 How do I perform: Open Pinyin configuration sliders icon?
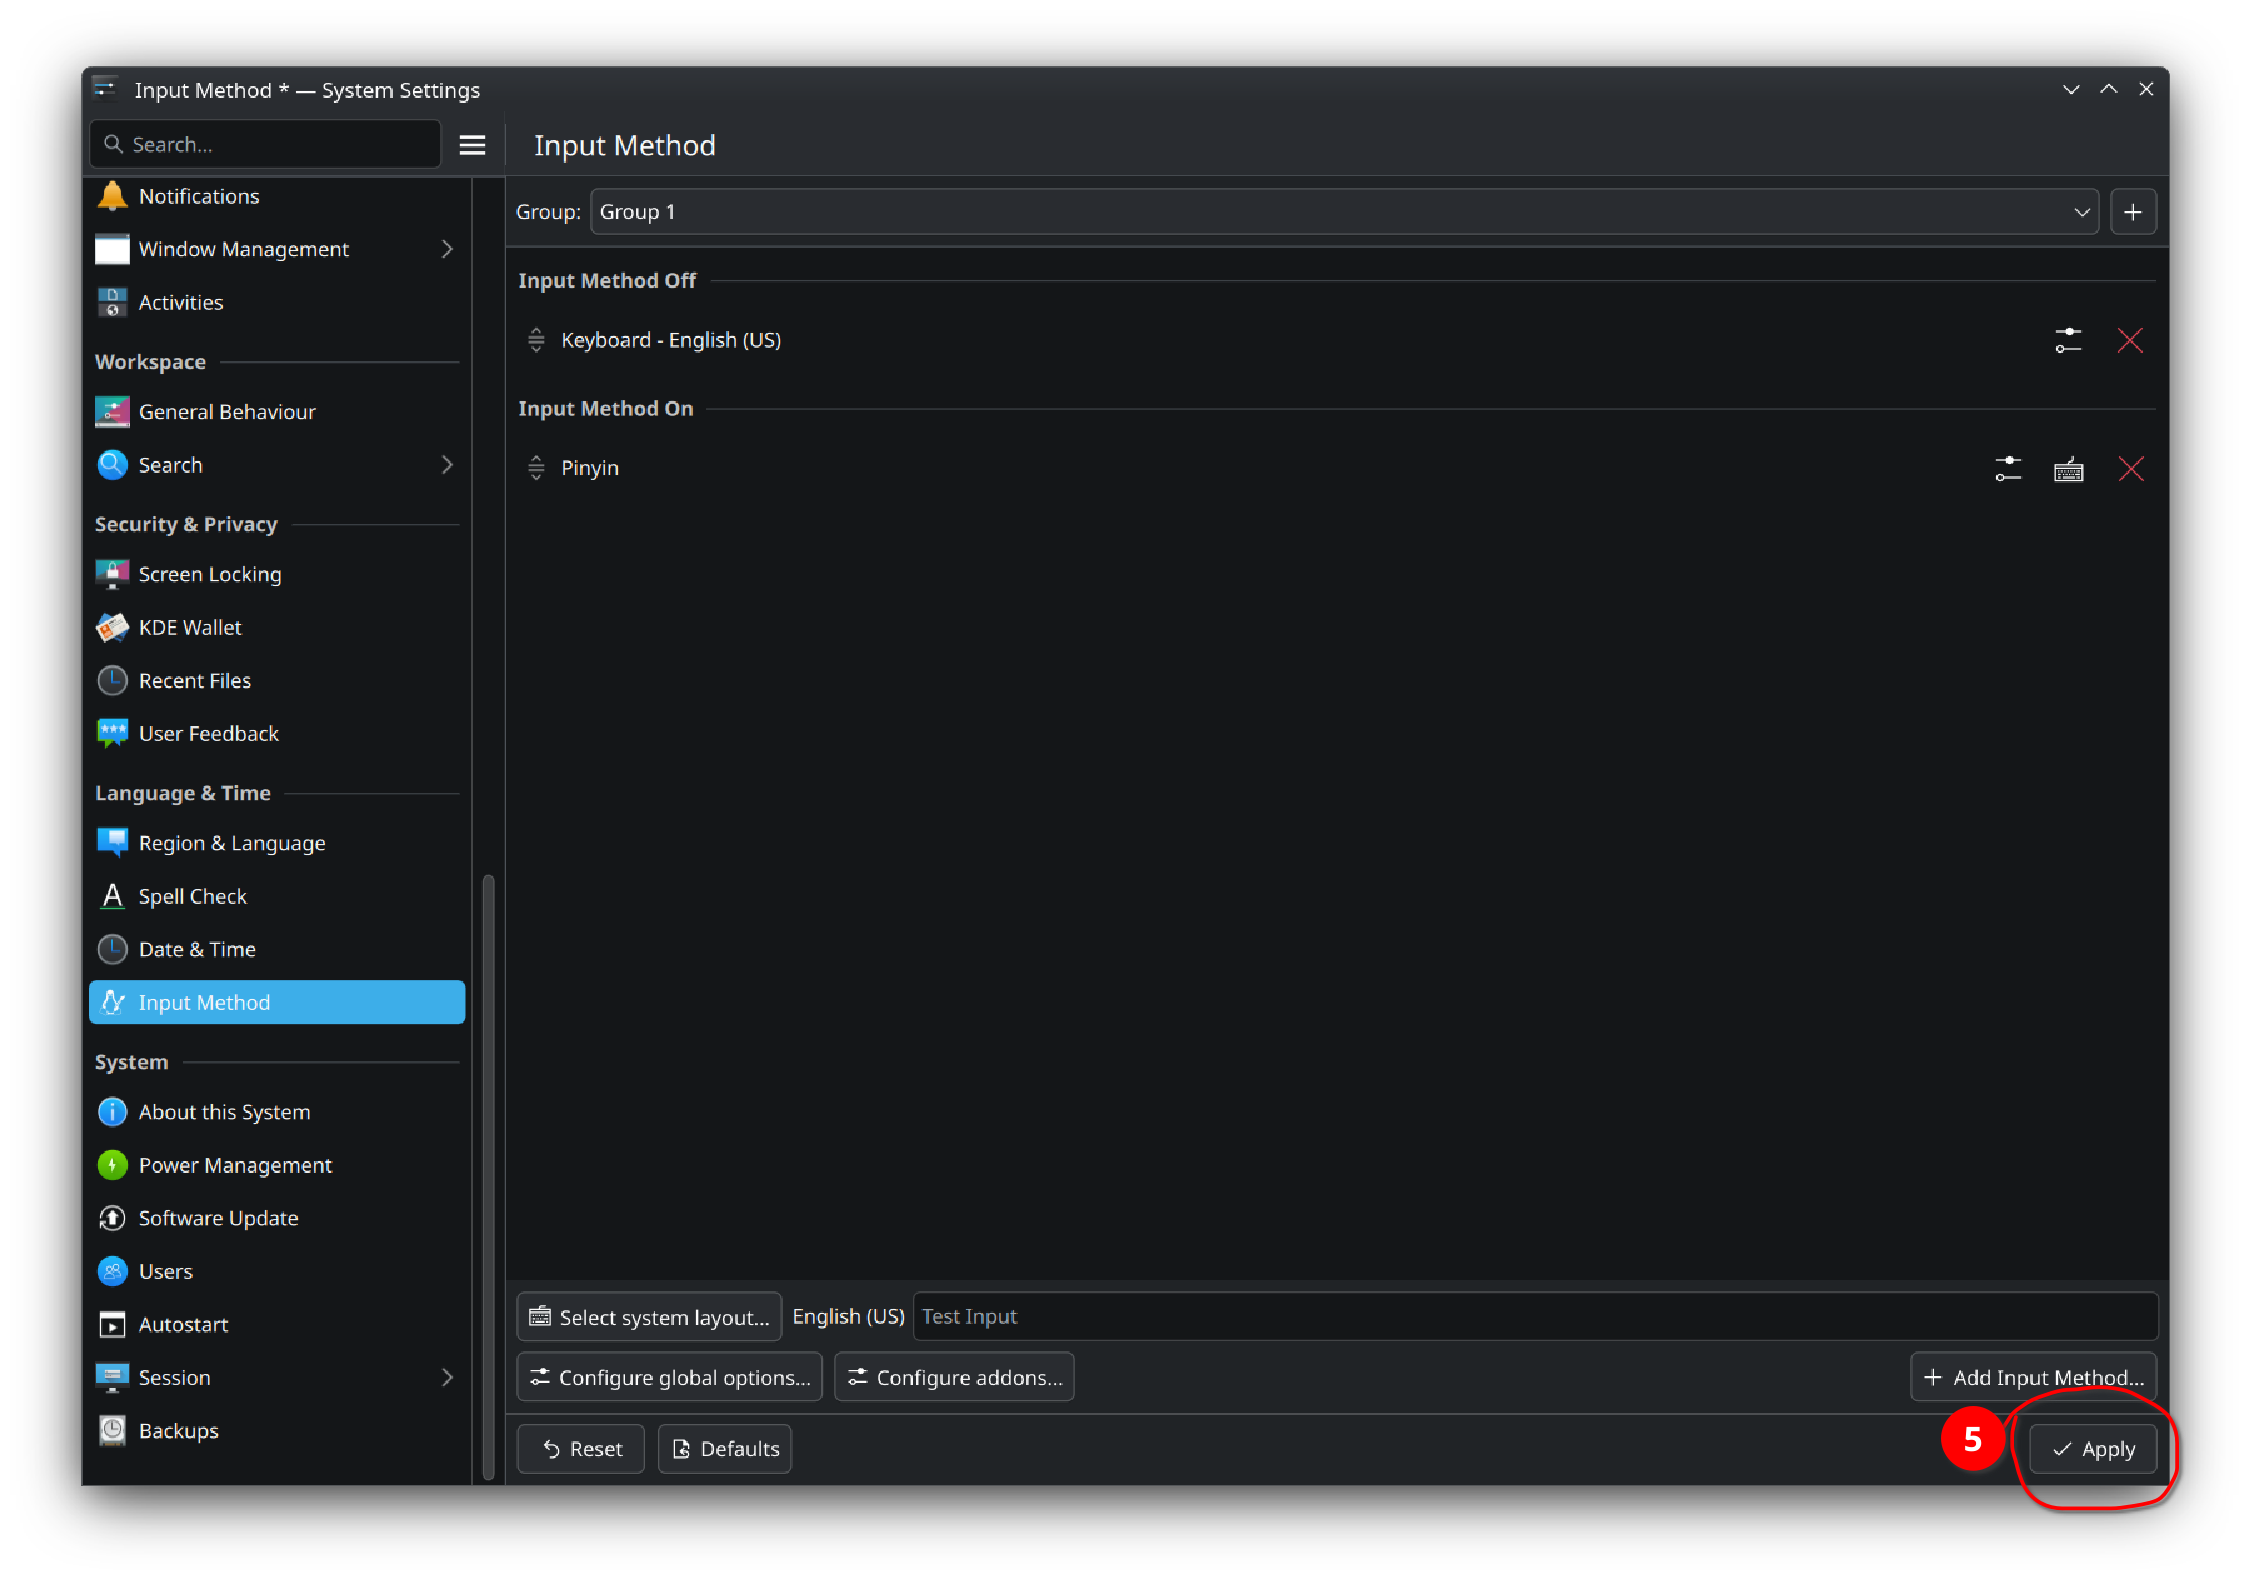(2007, 468)
